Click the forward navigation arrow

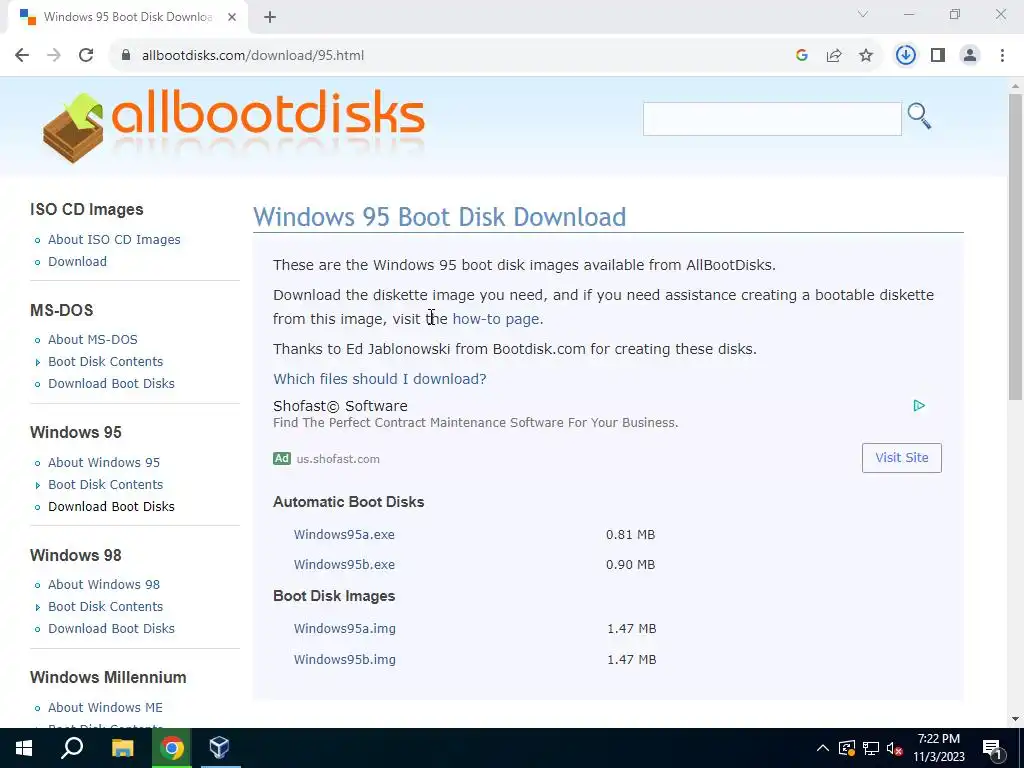(x=54, y=56)
